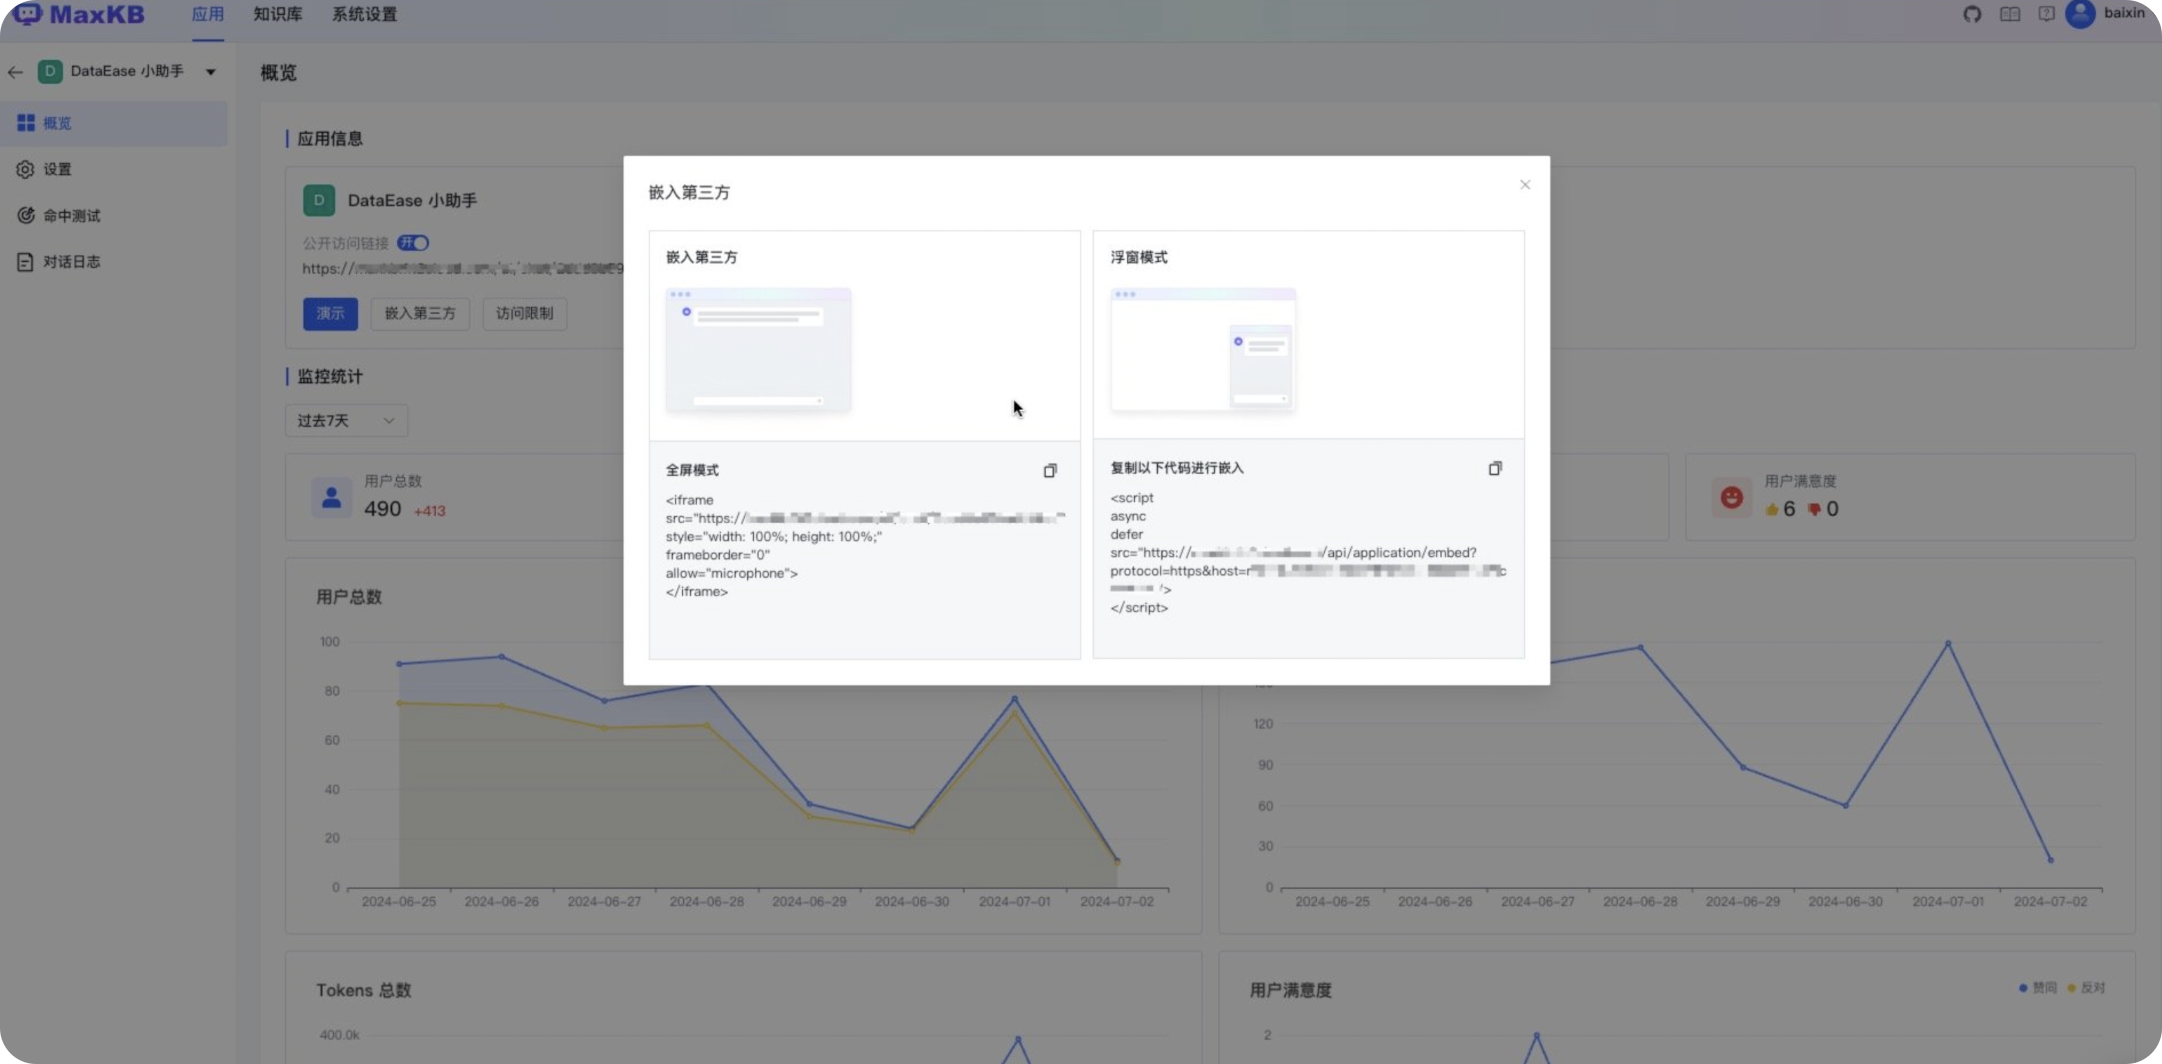Screen dimensions: 2162x1064
Task: Click the 用户满意度 smiley icon
Action: click(x=1731, y=497)
